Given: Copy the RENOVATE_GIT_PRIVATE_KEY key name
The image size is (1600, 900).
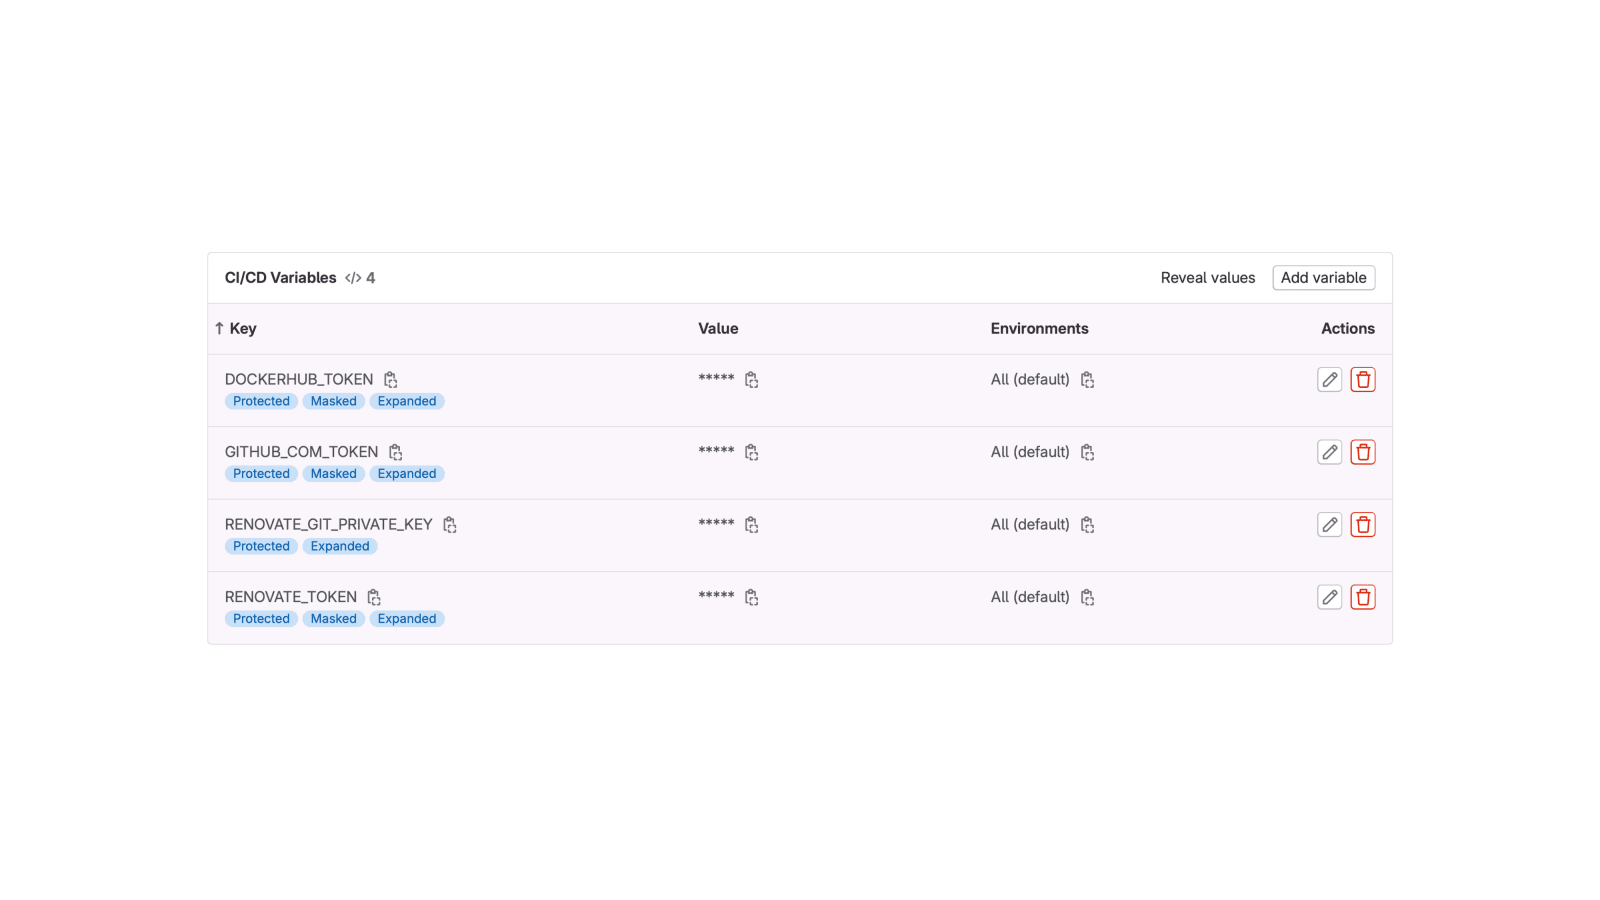Looking at the screenshot, I should (x=450, y=525).
